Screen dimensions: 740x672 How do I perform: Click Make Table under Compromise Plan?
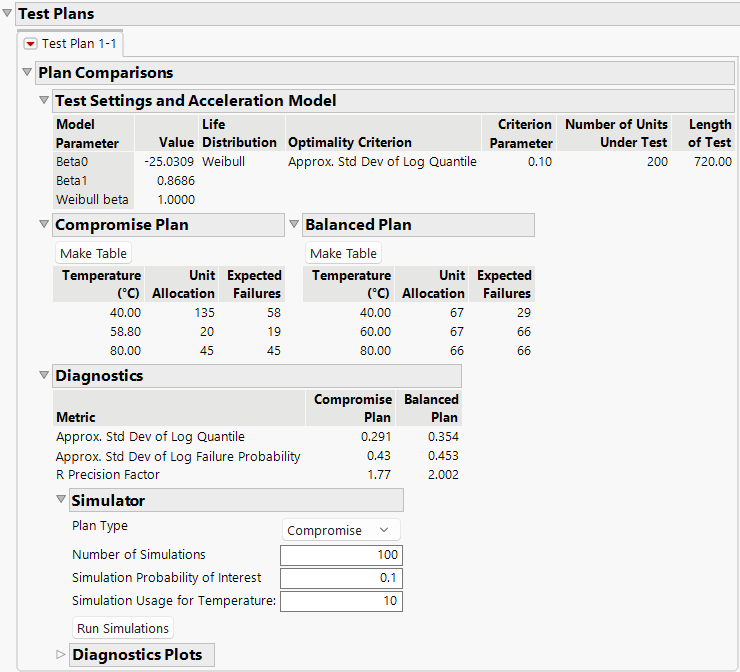(93, 253)
